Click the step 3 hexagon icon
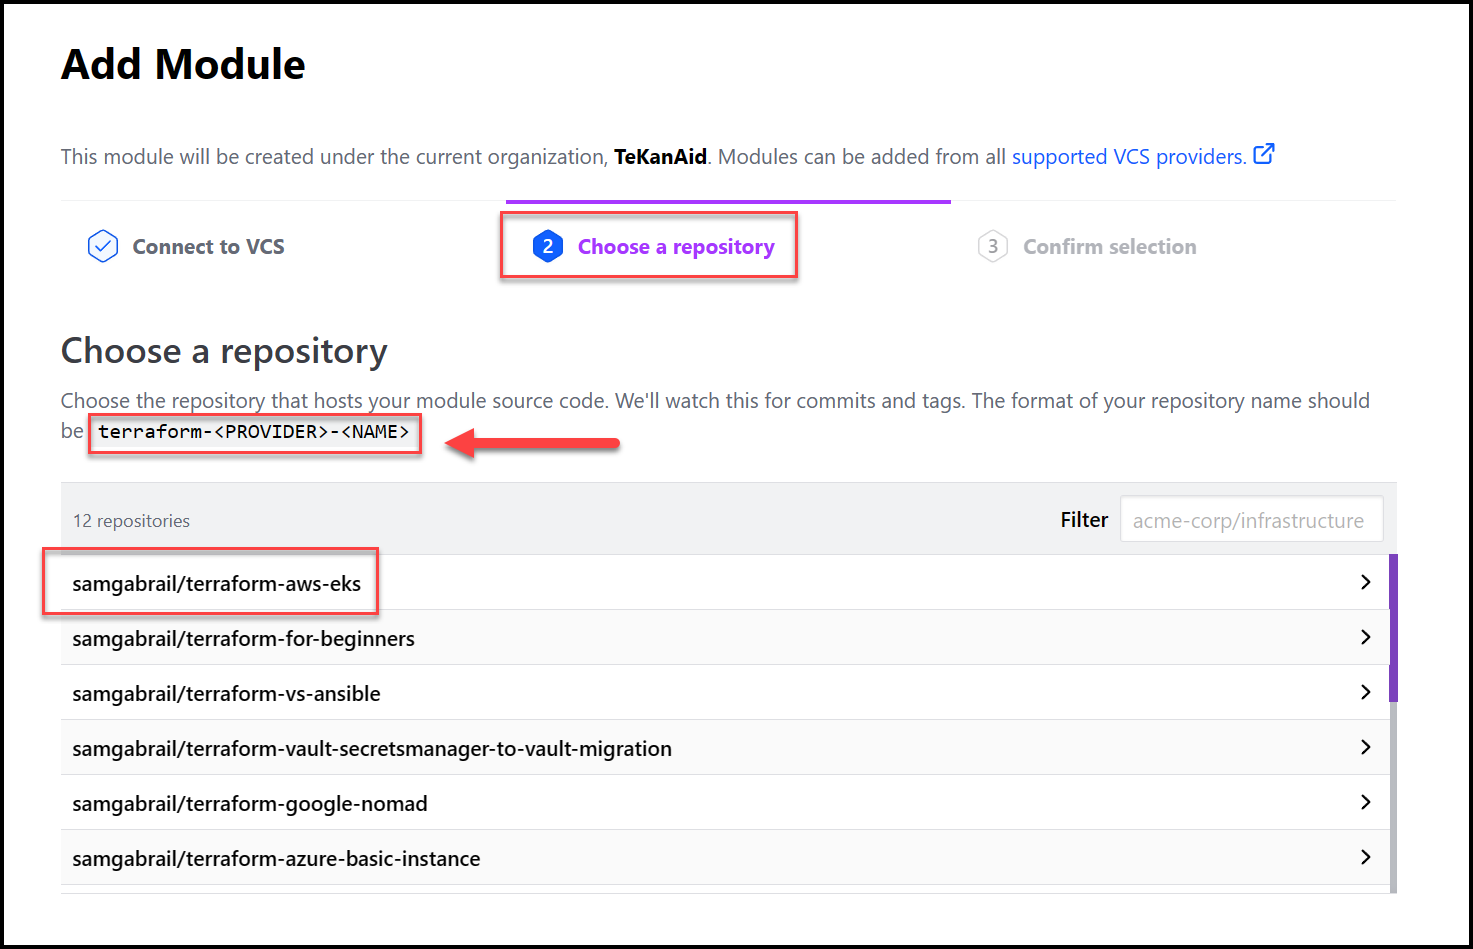The height and width of the screenshot is (949, 1473). (x=992, y=246)
